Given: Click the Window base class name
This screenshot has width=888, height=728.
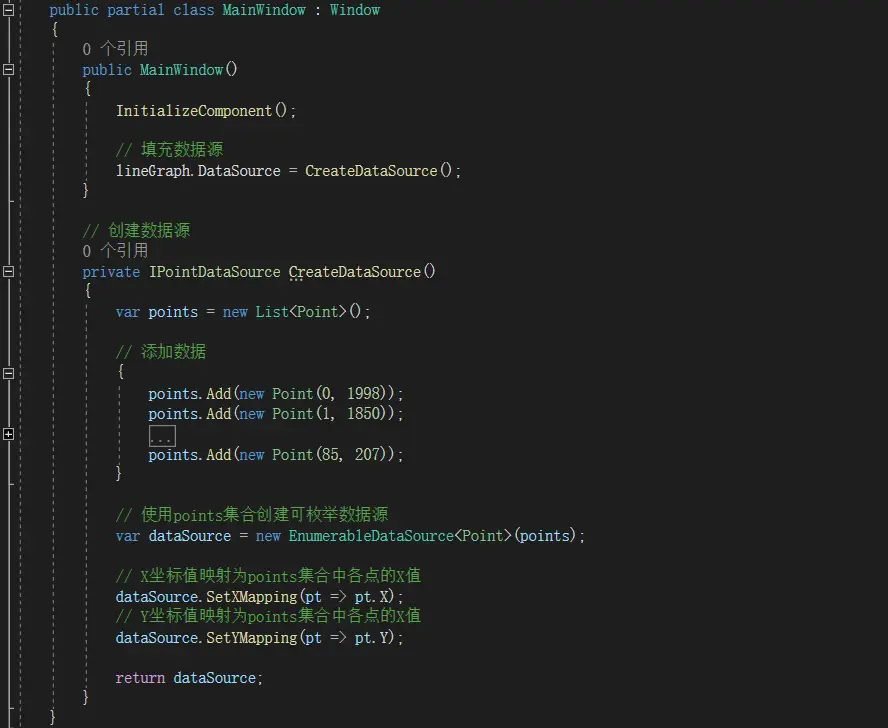Looking at the screenshot, I should pyautogui.click(x=355, y=10).
